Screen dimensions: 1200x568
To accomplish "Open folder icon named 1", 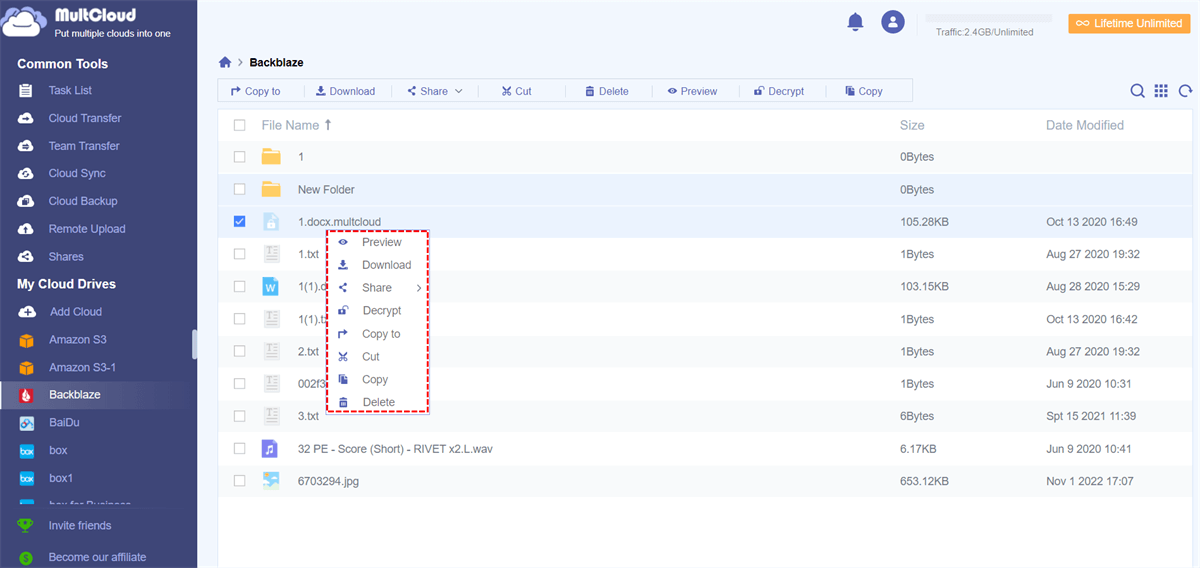I will (x=271, y=157).
